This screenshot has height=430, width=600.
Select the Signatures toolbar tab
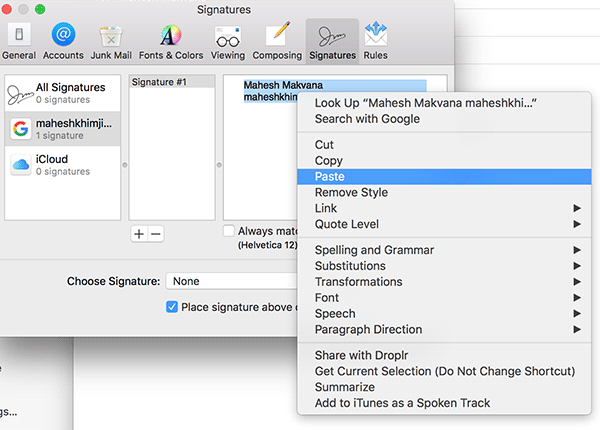point(332,41)
